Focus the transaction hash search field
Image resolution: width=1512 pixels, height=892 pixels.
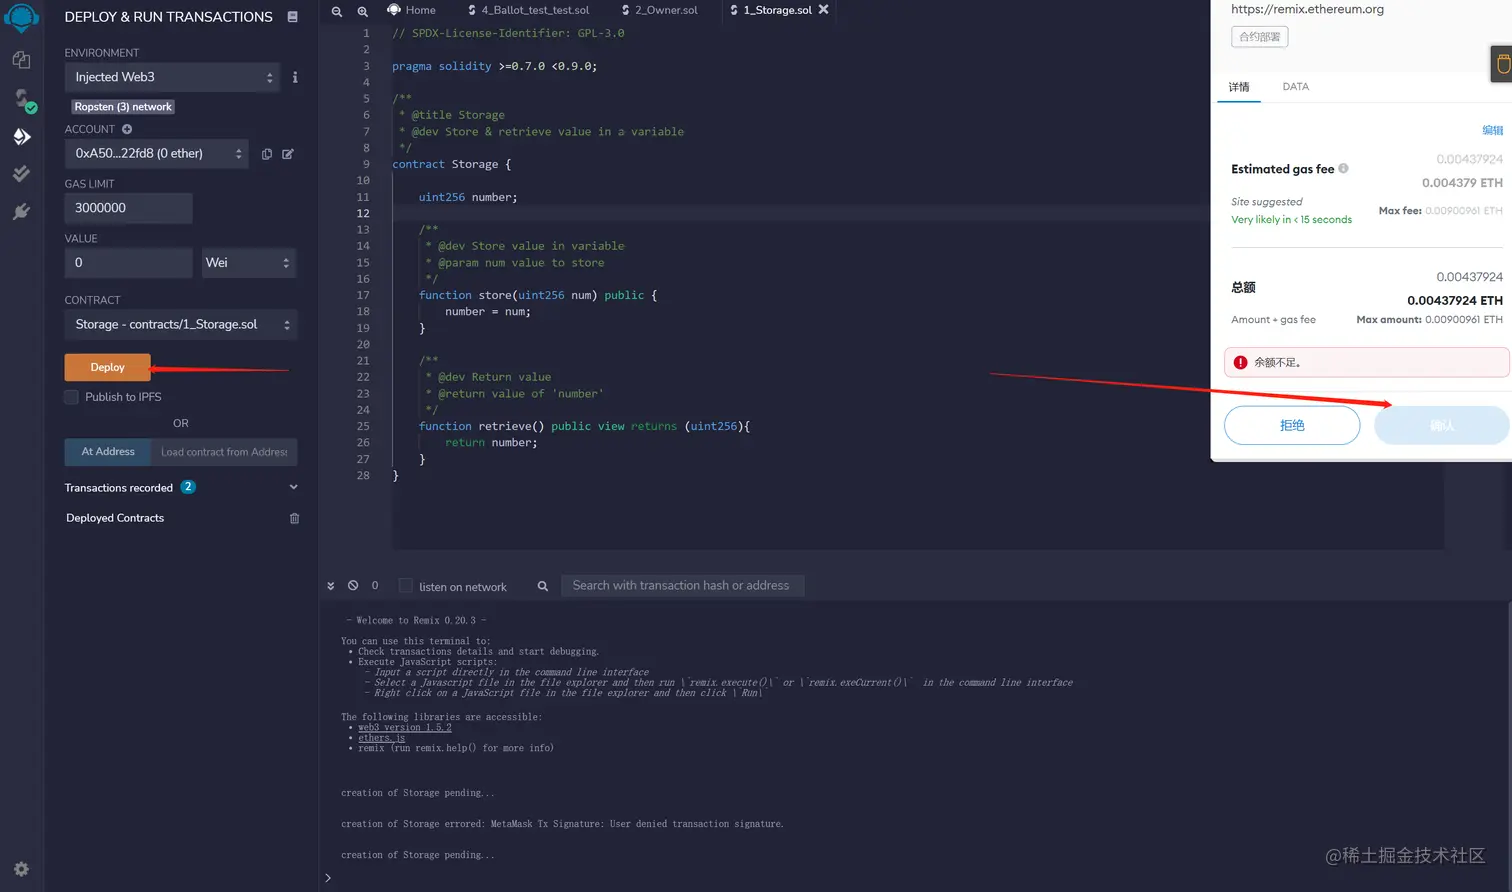683,586
